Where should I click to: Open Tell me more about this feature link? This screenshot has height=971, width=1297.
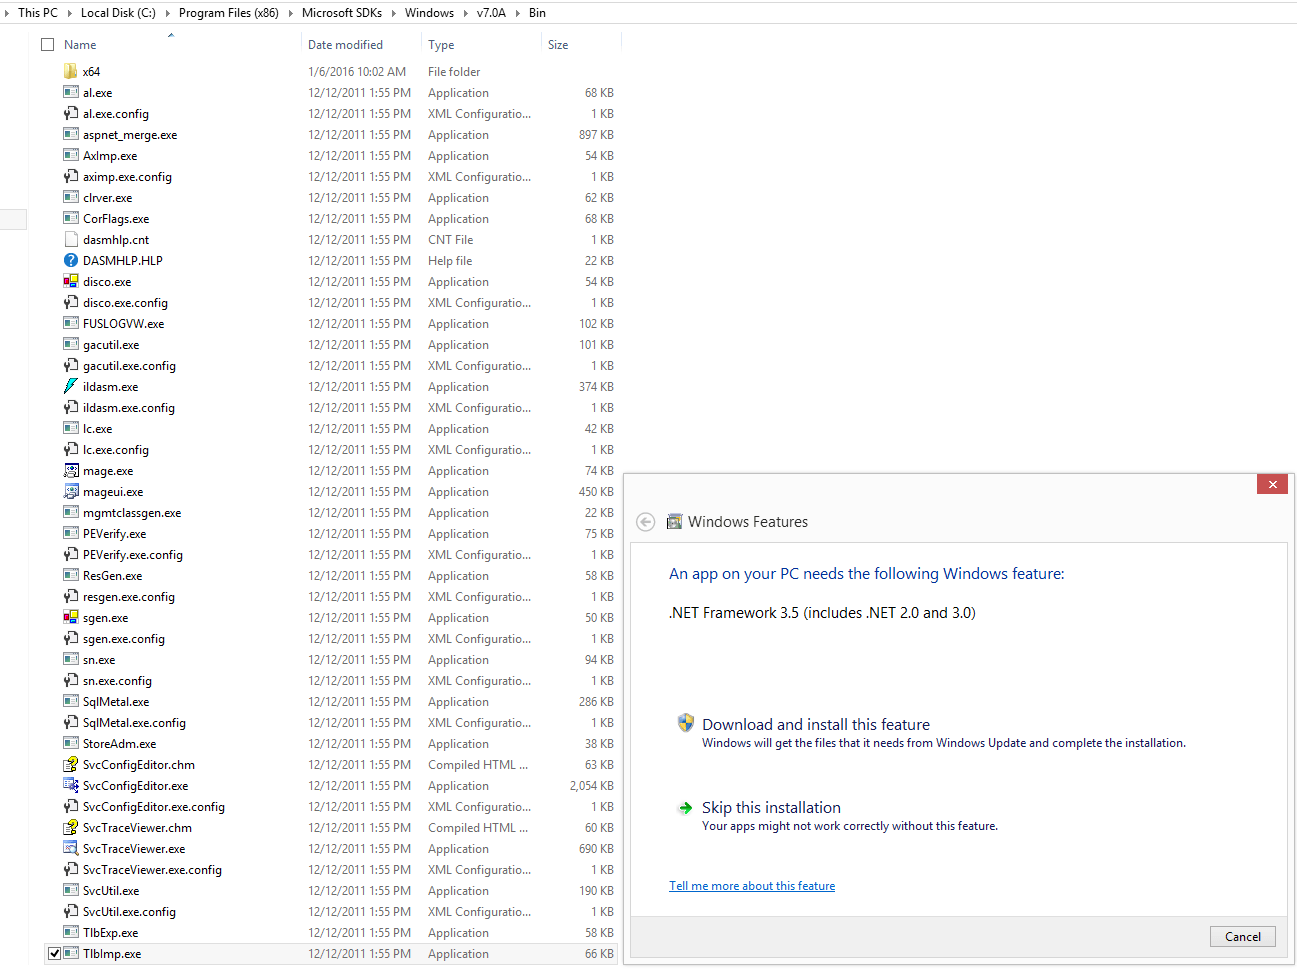[752, 886]
